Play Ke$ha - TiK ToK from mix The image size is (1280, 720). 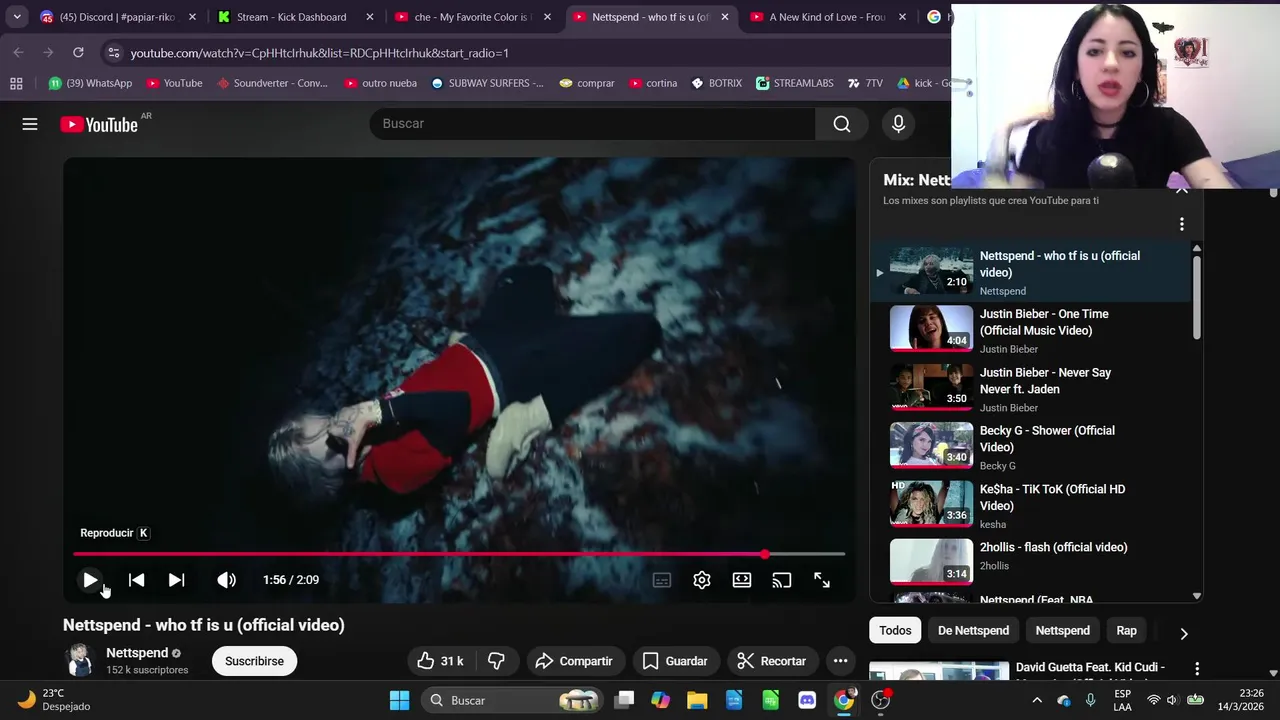click(1030, 506)
